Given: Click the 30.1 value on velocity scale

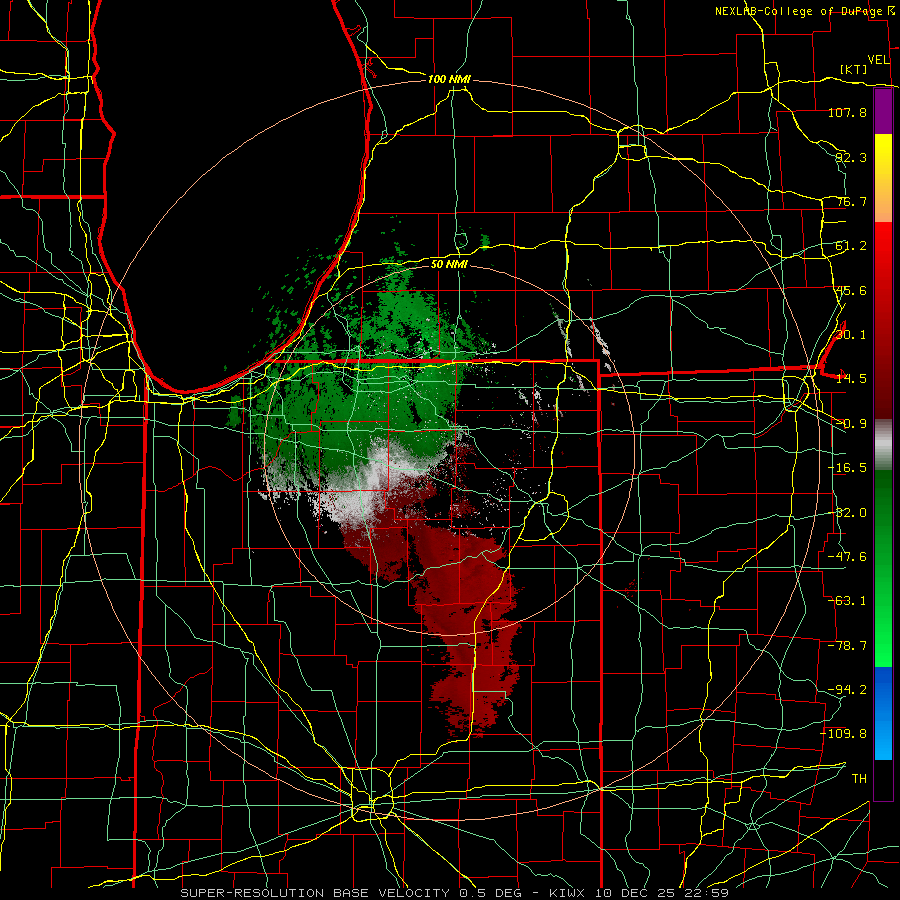Looking at the screenshot, I should pos(851,335).
